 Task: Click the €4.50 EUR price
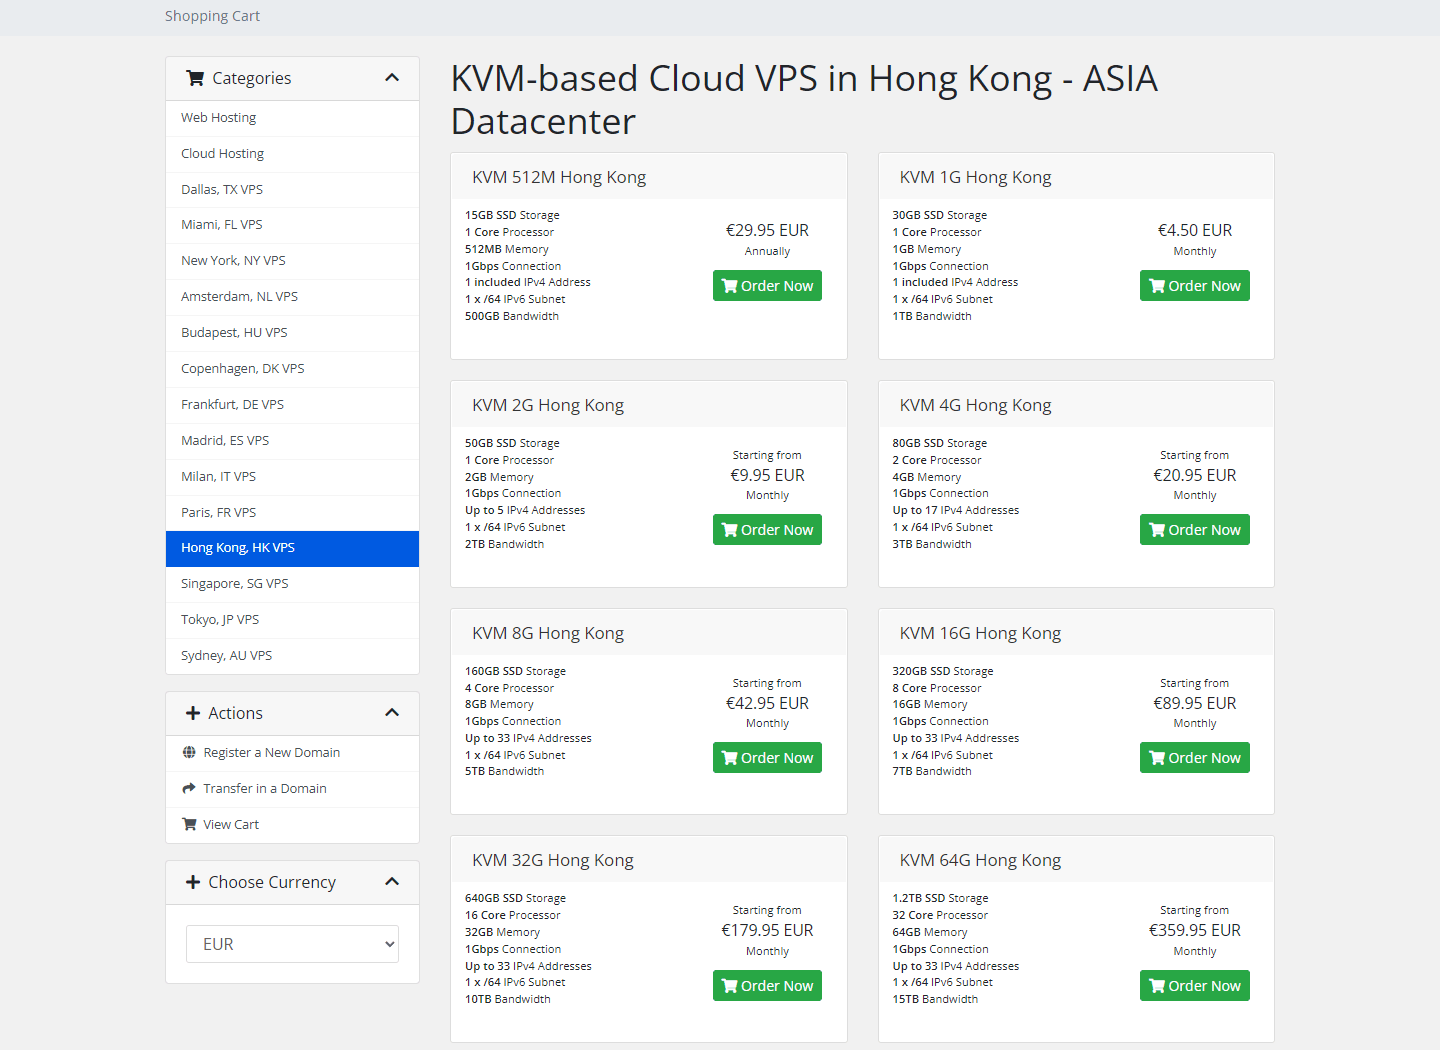click(1195, 230)
